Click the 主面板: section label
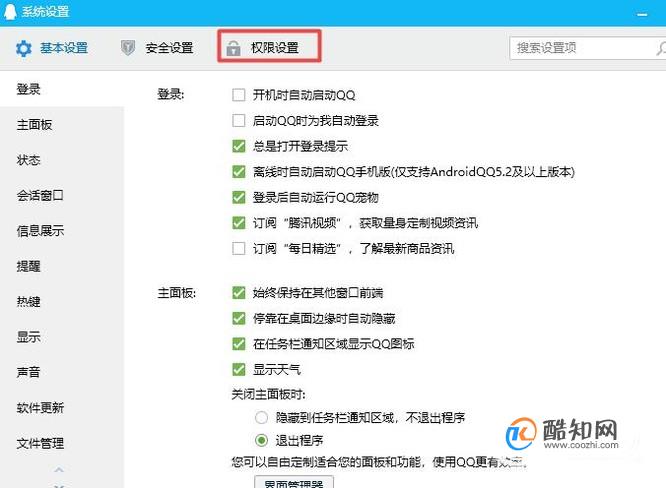The height and width of the screenshot is (488, 666). point(177,293)
